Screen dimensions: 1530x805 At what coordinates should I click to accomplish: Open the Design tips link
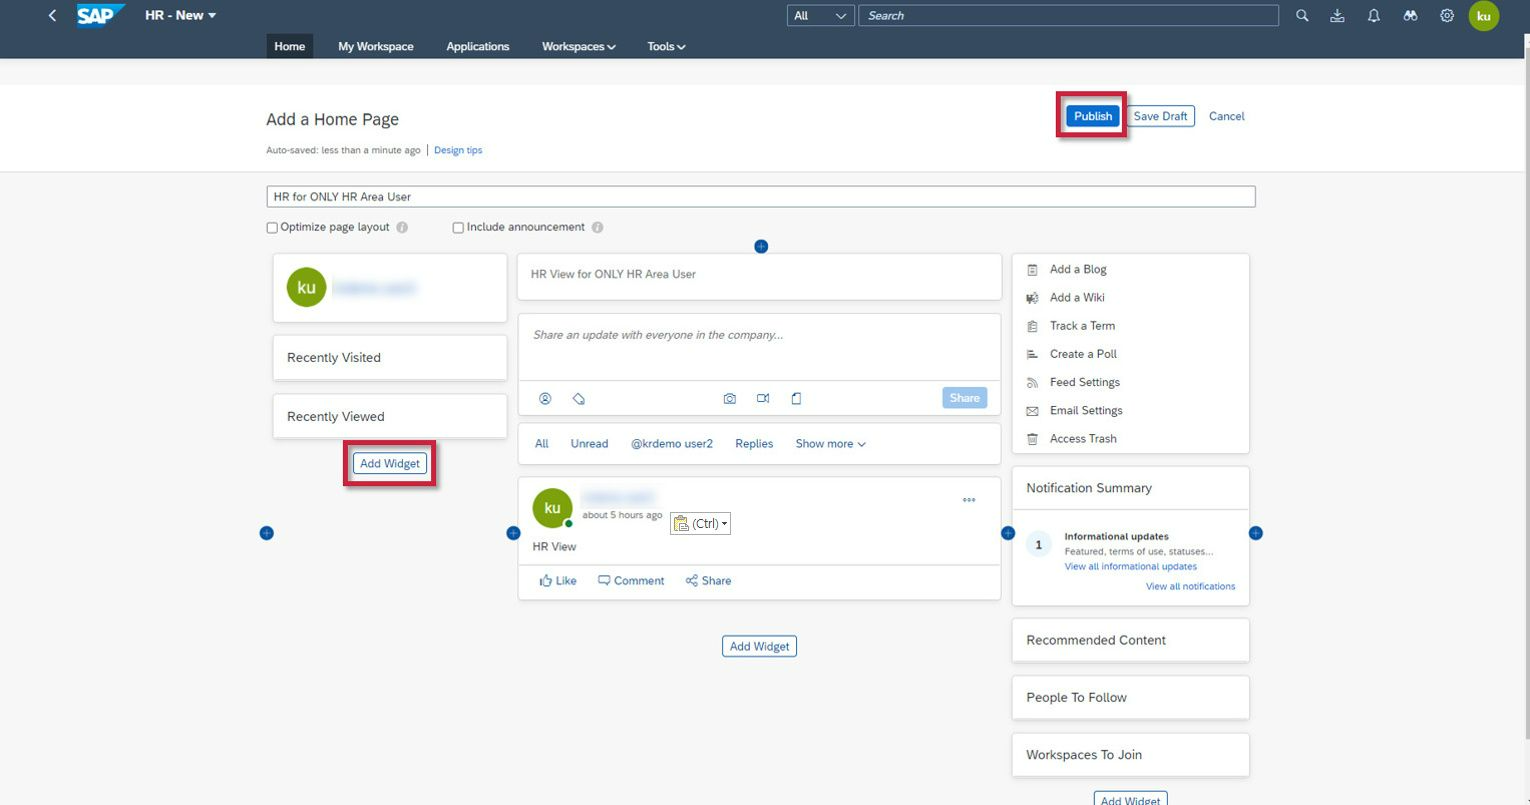[x=458, y=150]
